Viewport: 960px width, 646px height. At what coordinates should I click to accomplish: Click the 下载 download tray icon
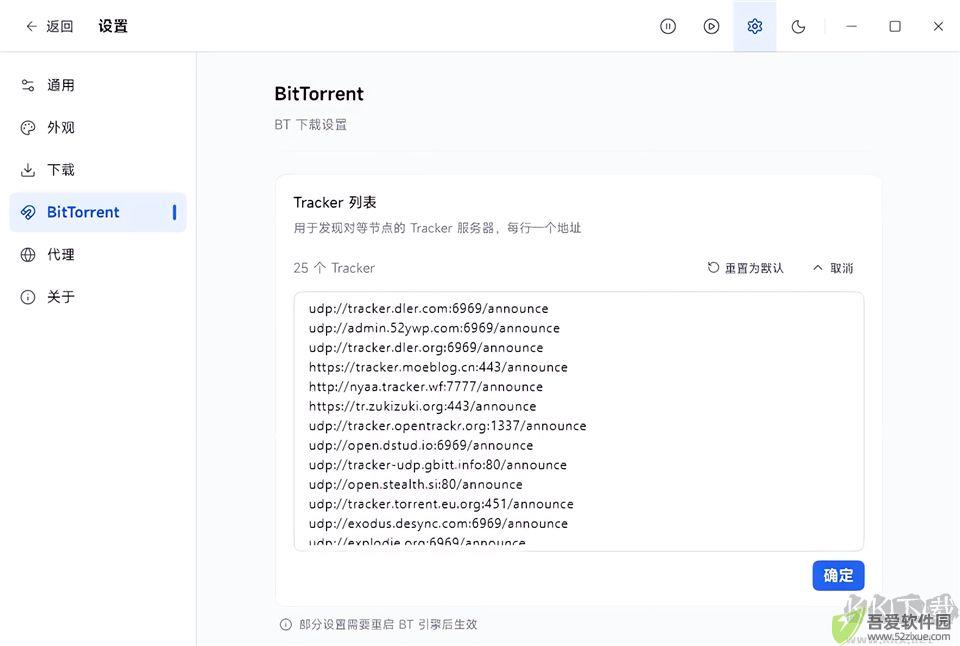28,170
